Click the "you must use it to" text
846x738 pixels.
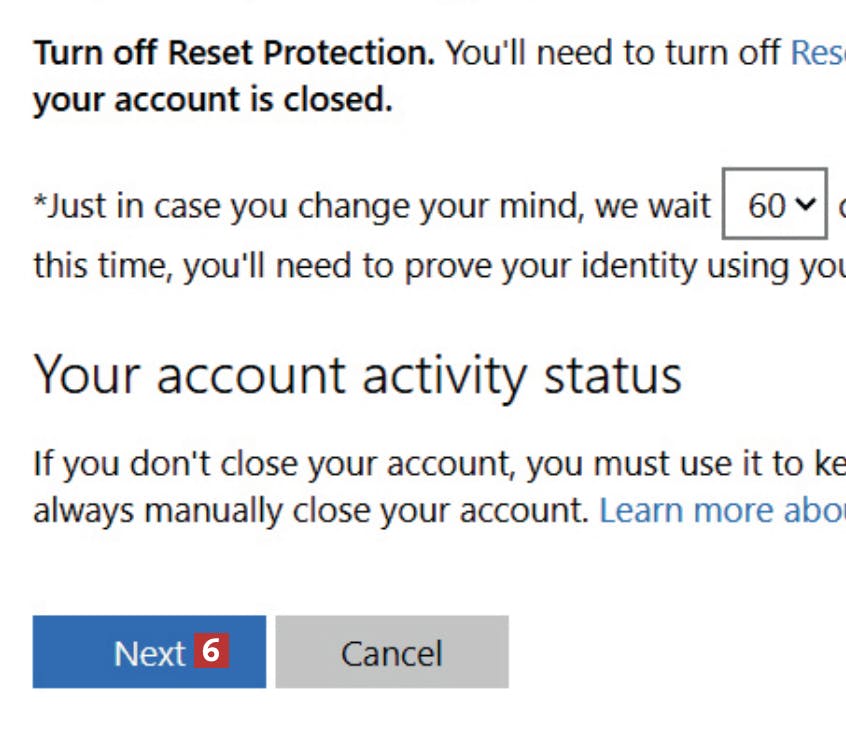[660, 464]
